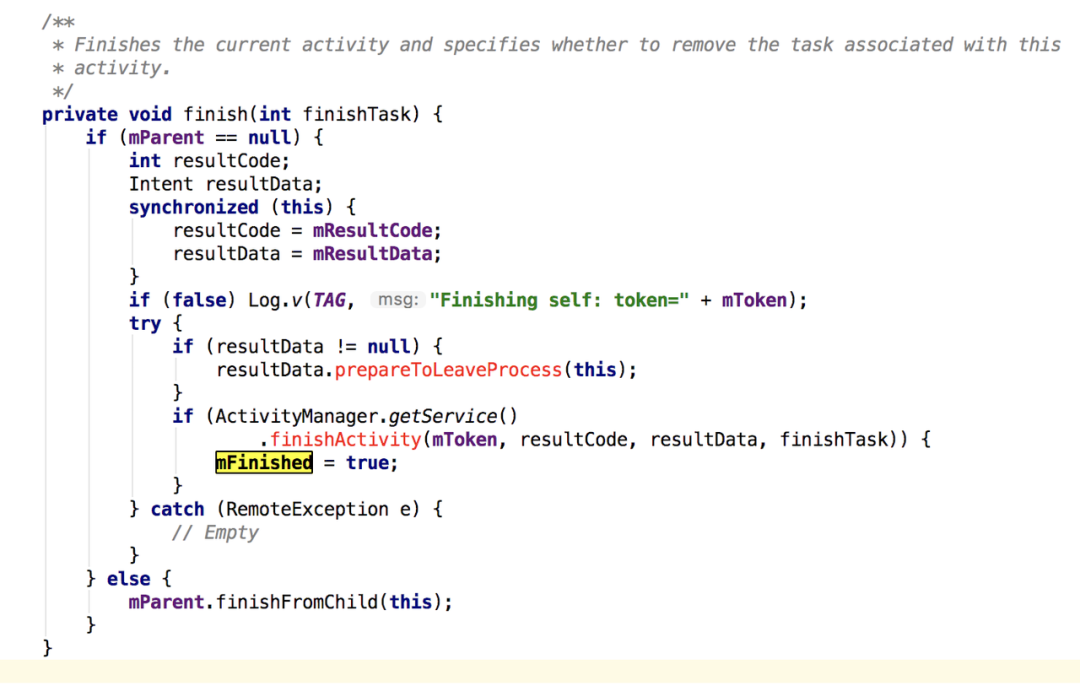1080x686 pixels.
Task: Click the try keyword
Action: pyautogui.click(x=145, y=324)
